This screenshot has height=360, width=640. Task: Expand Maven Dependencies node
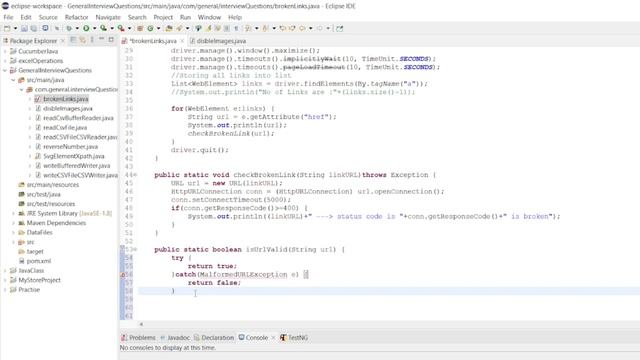[13, 223]
